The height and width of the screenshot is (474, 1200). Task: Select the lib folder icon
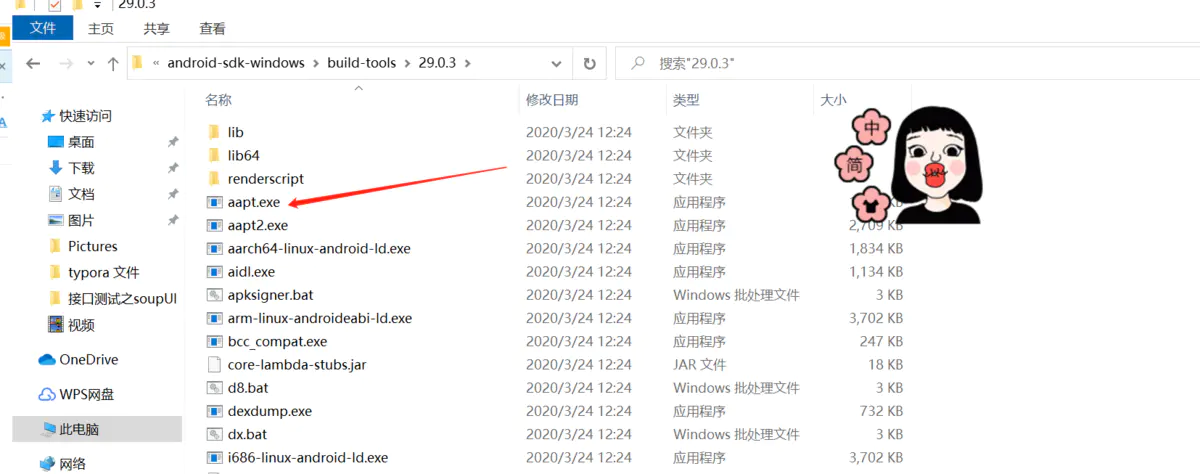coord(213,132)
